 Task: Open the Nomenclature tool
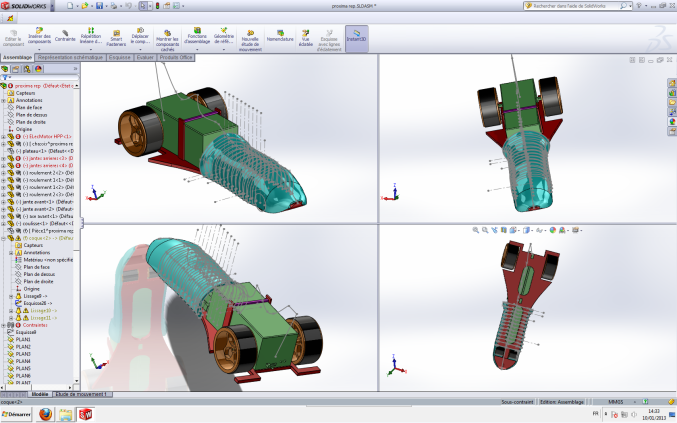(x=280, y=36)
